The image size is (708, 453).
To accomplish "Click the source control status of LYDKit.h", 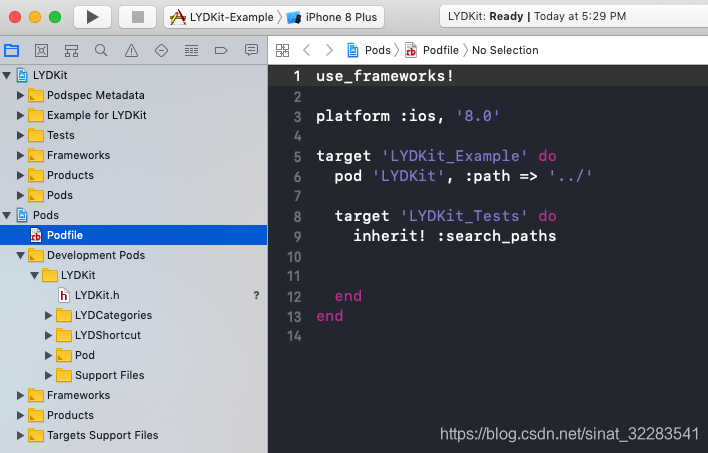I will tap(256, 295).
